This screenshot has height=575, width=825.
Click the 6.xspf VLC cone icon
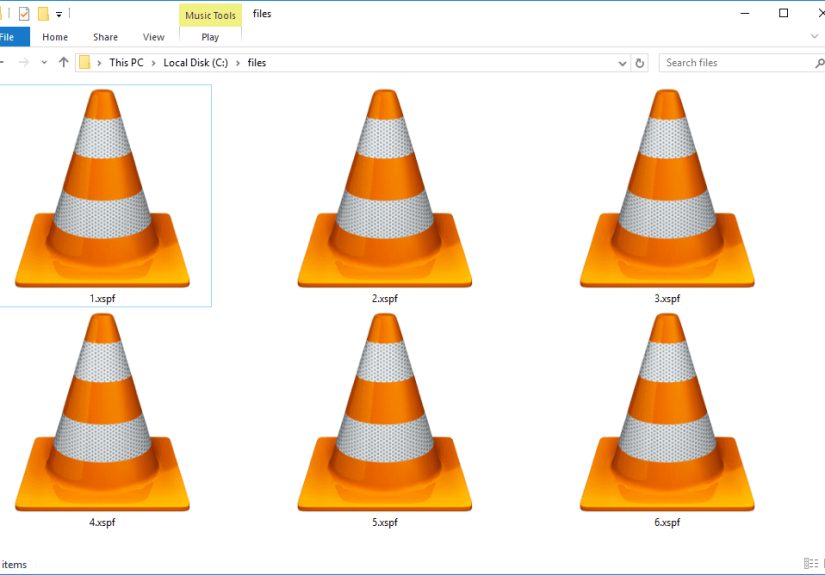coord(667,412)
